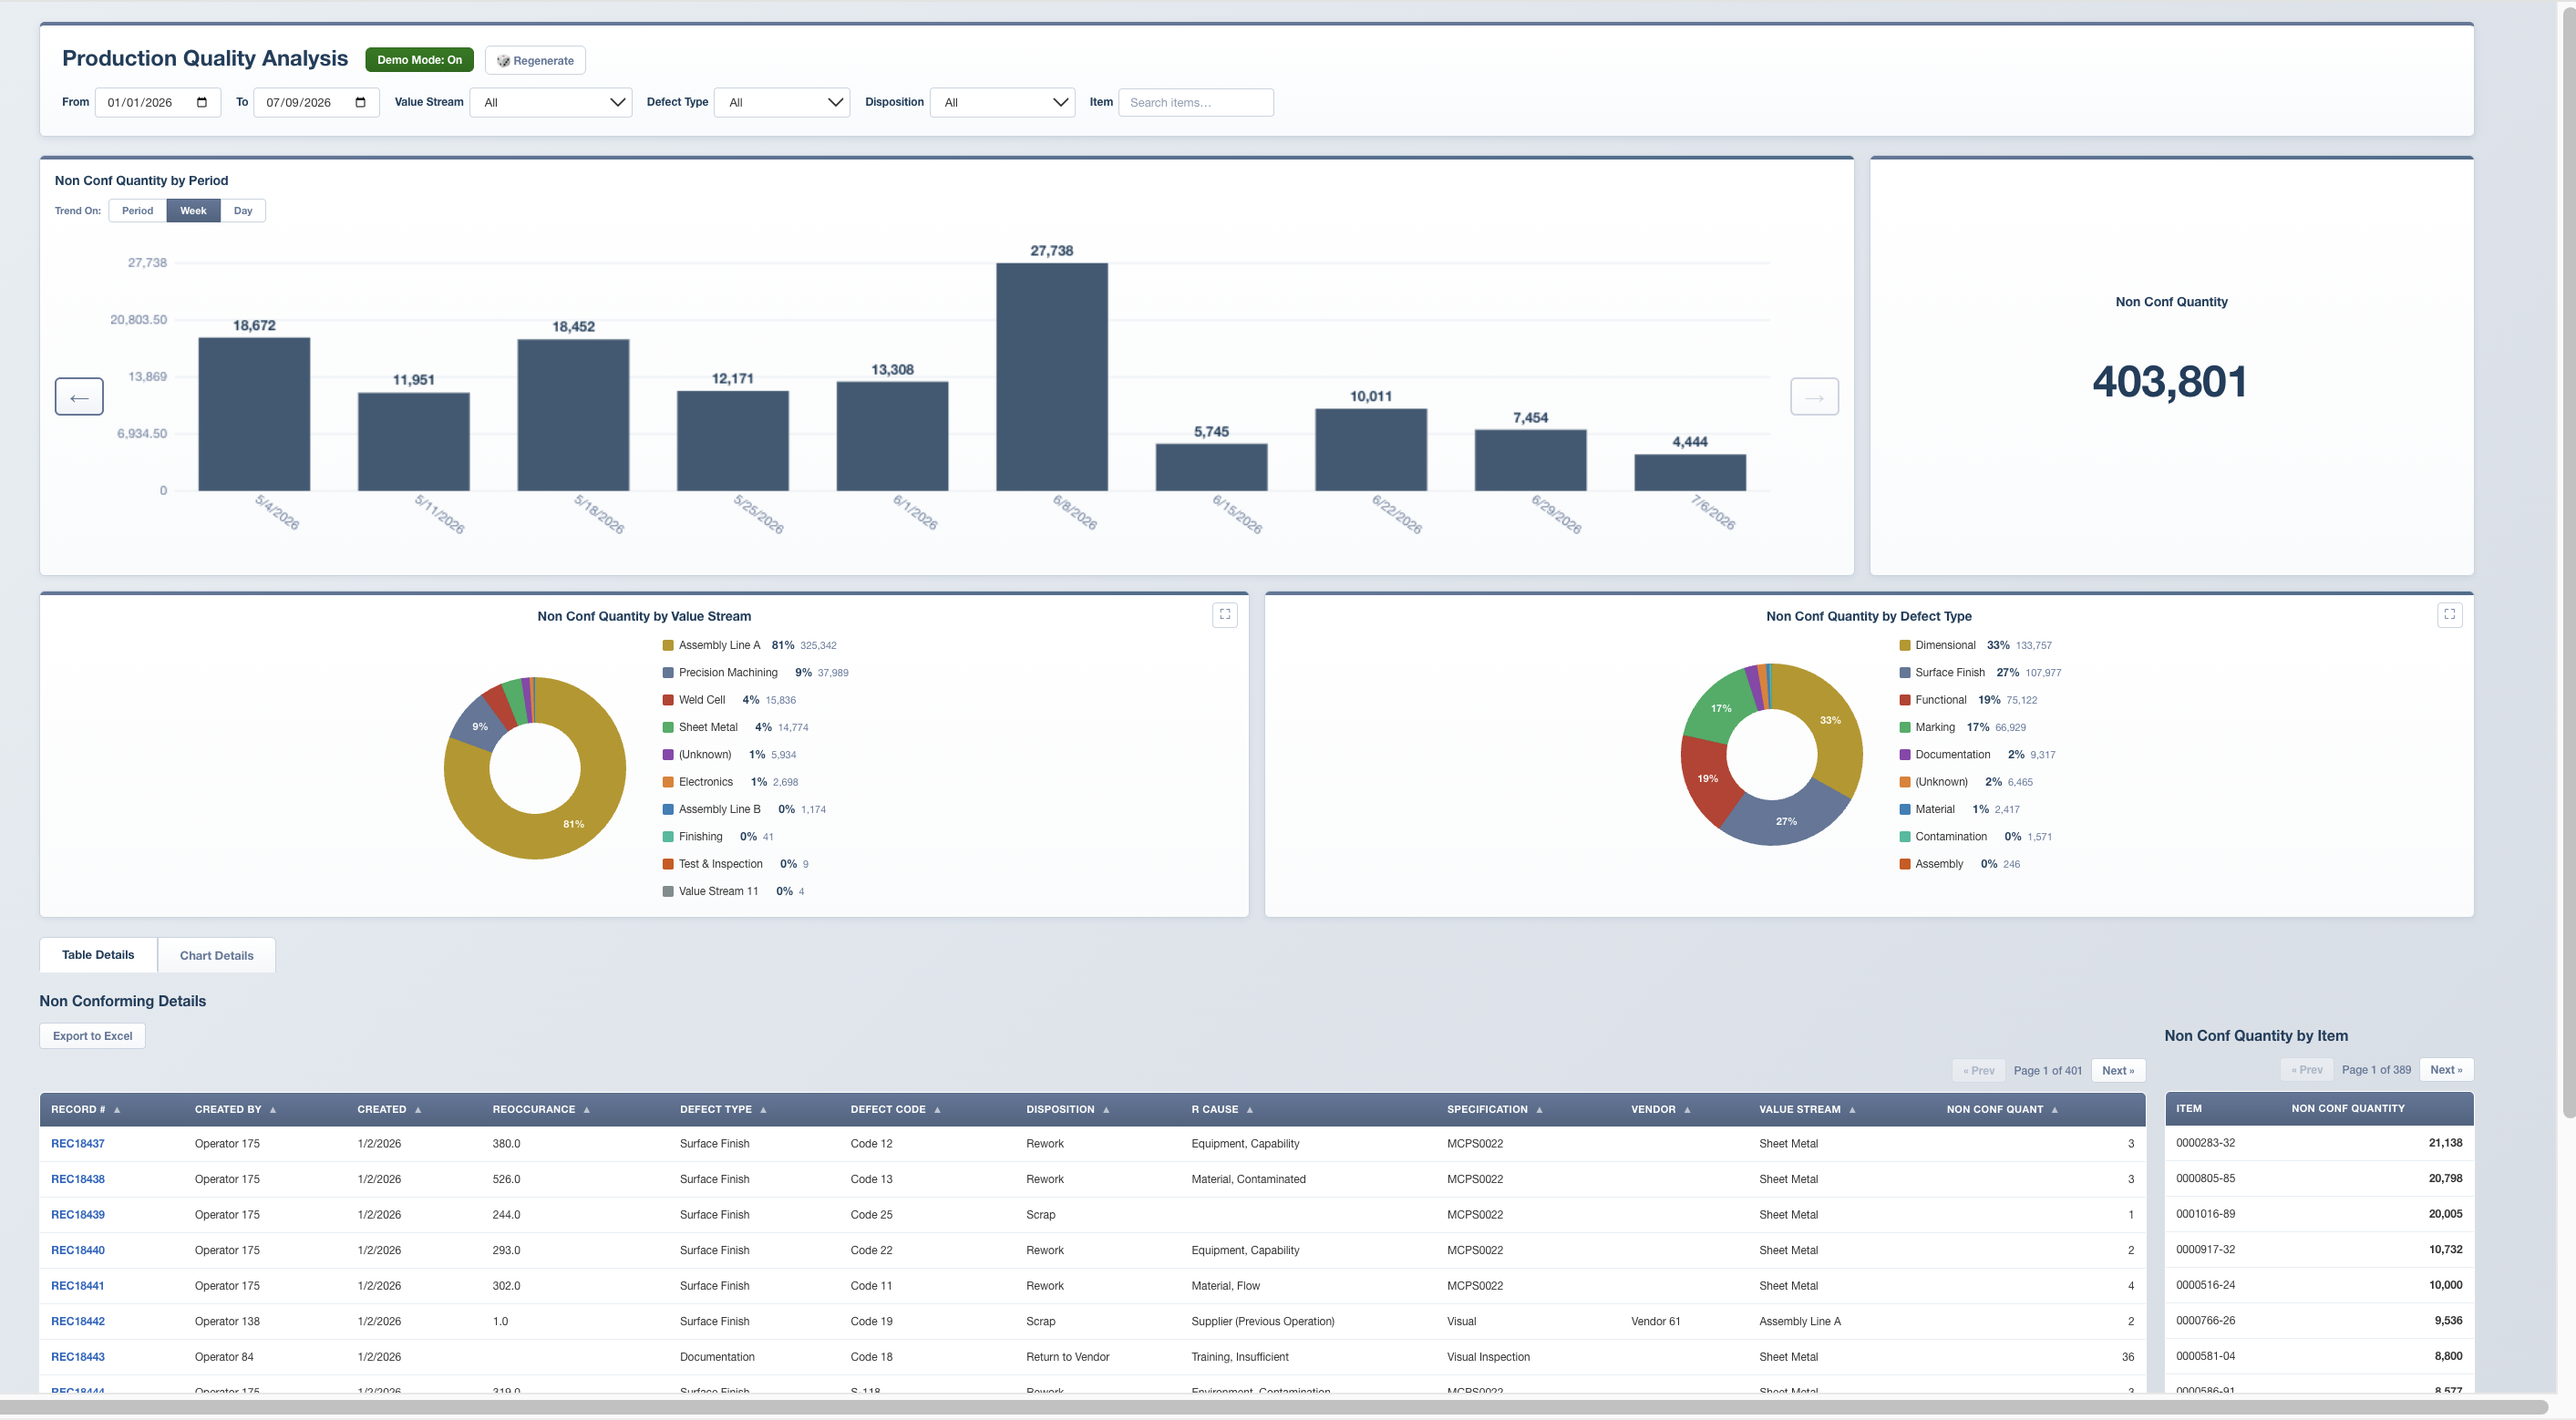
Task: Toggle Precision Machining legend swatch
Action: [668, 673]
